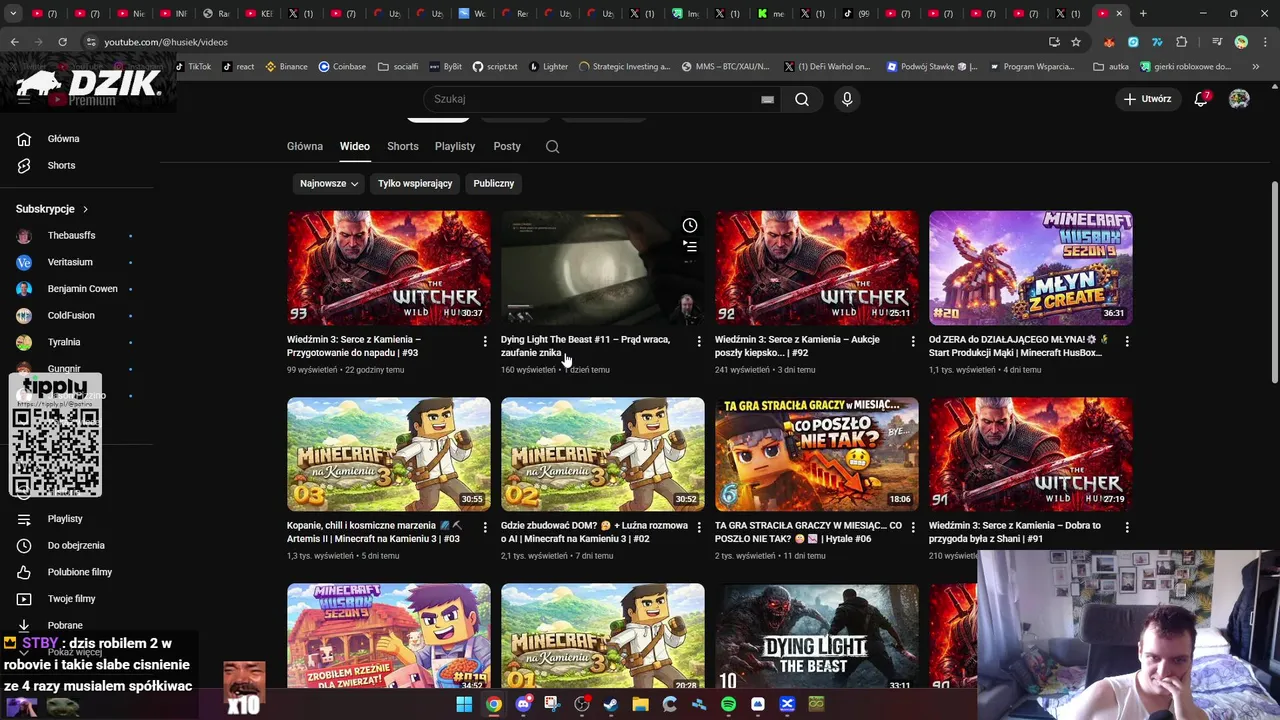Expand the Subskrypcje section arrow
Image resolution: width=1280 pixels, height=720 pixels.
pyautogui.click(x=85, y=209)
